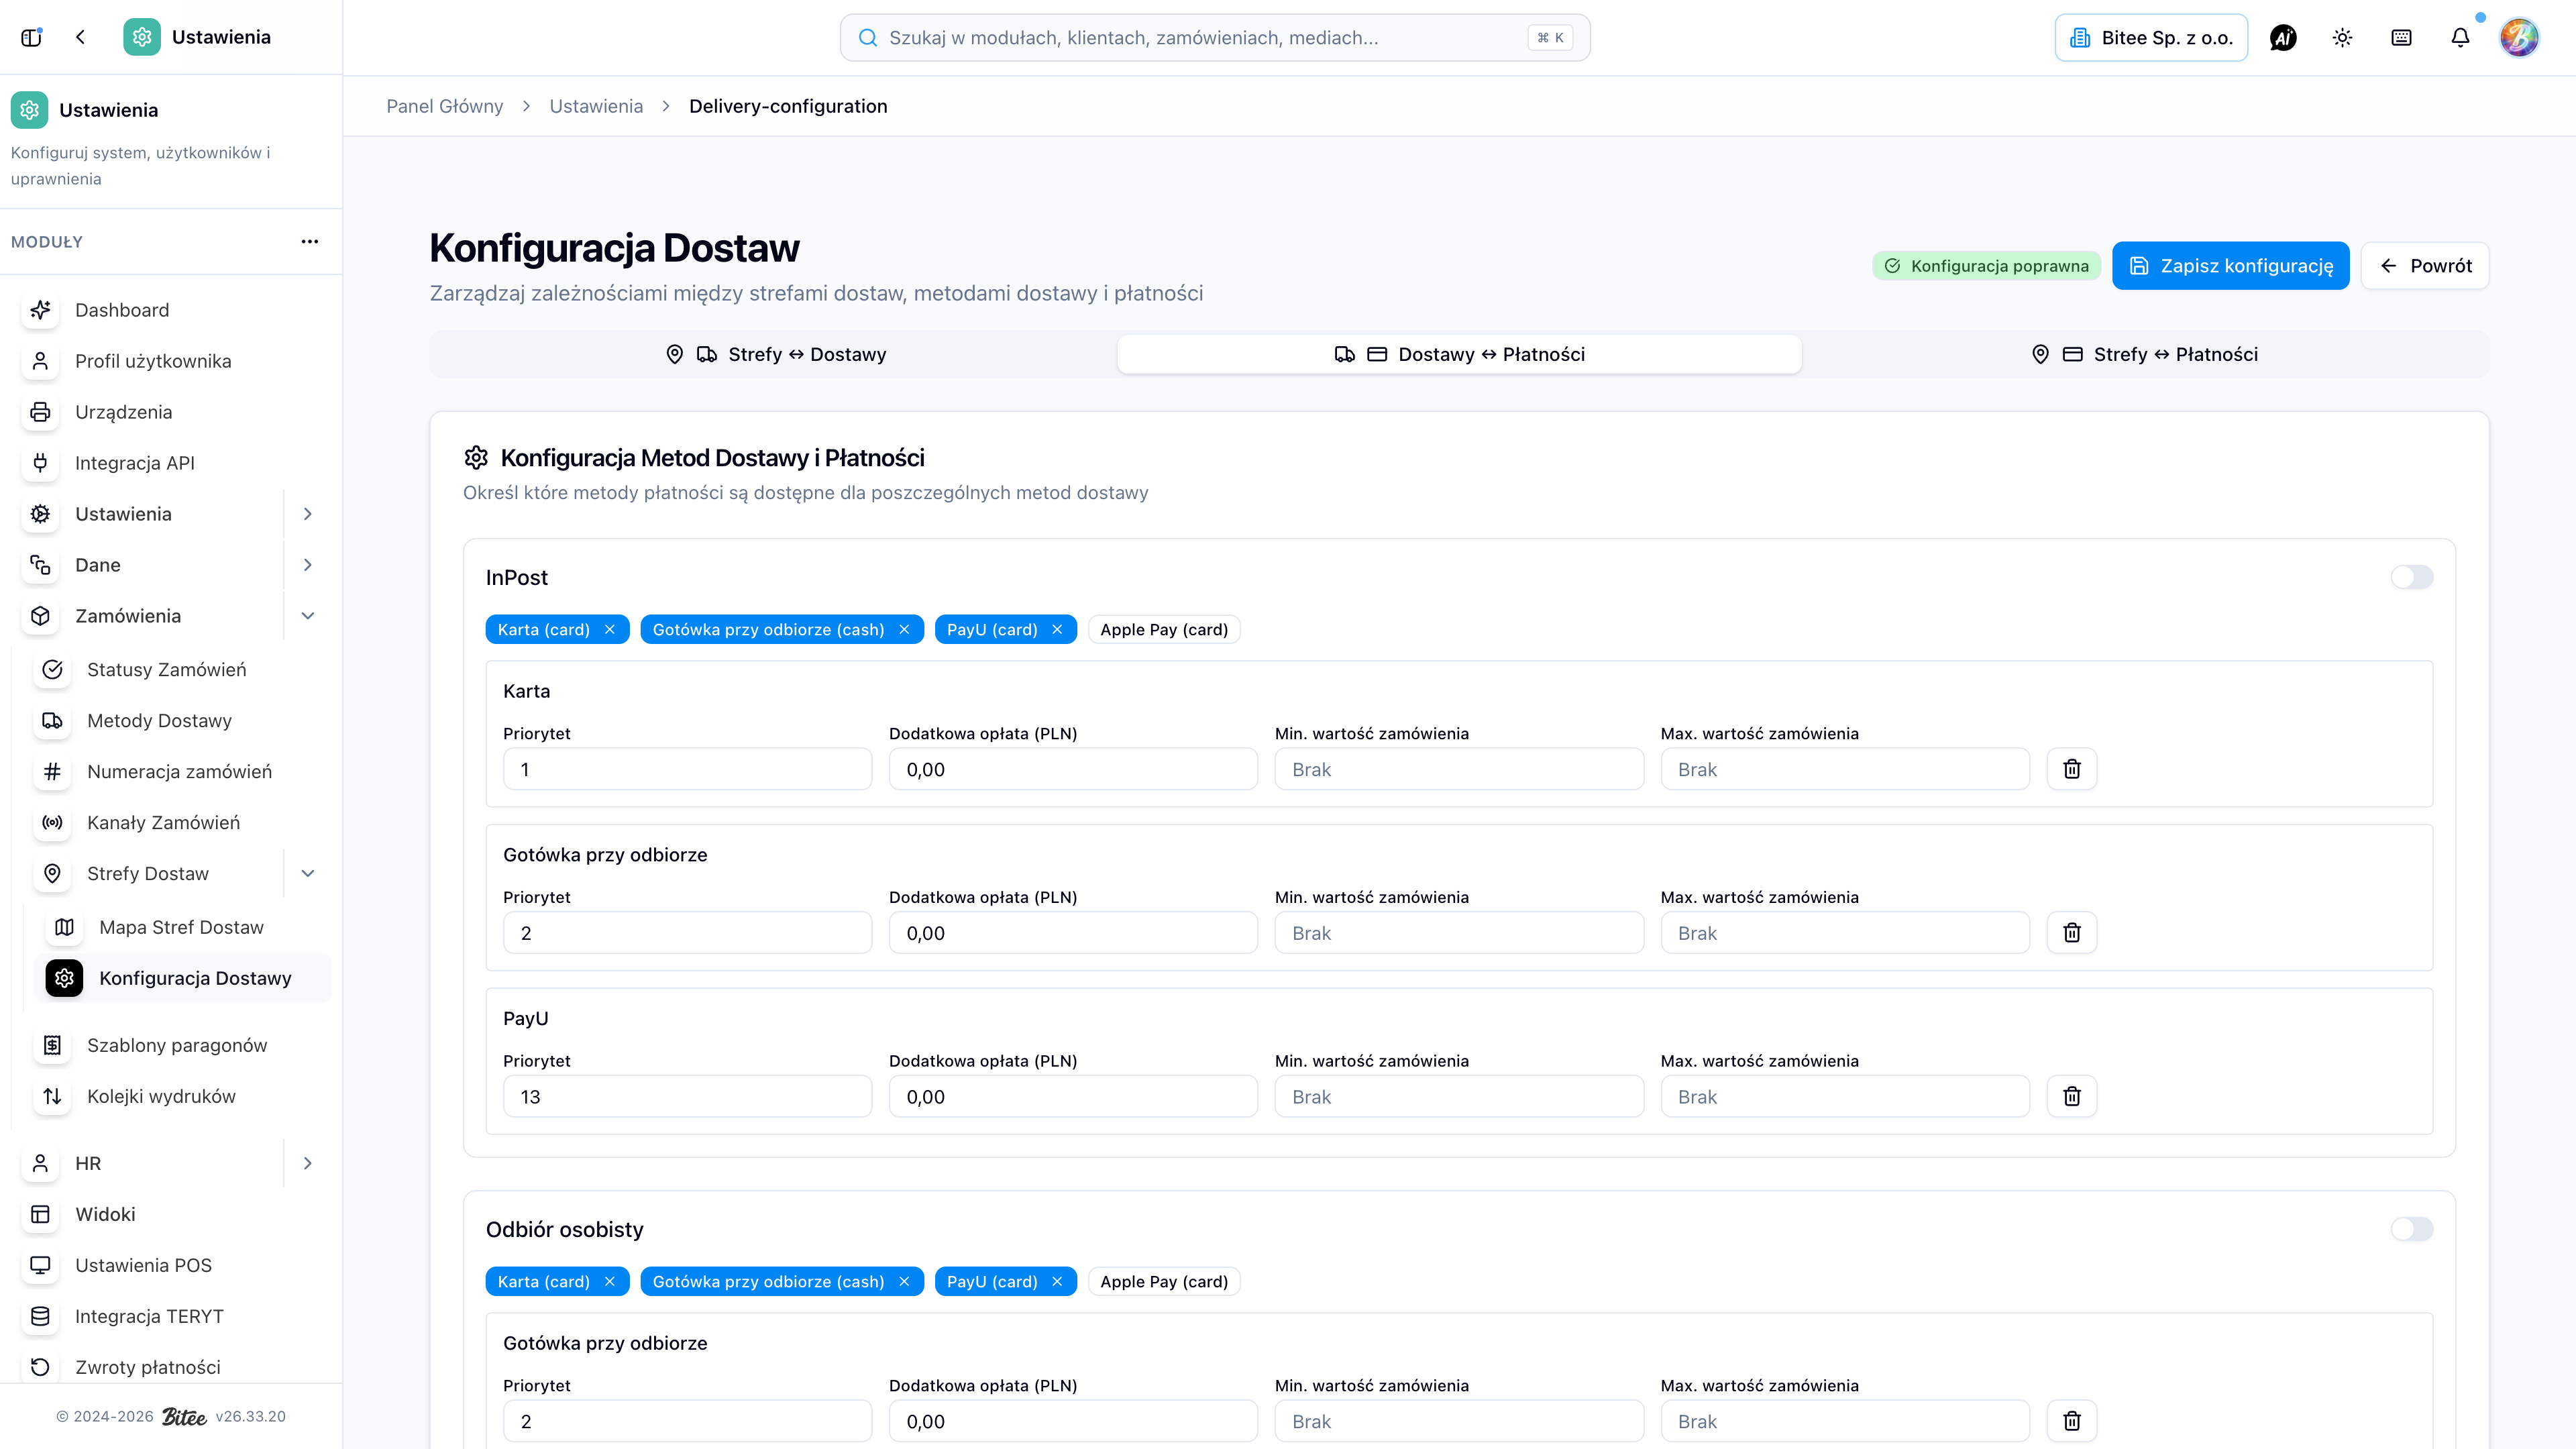Open notifications bell
The image size is (2576, 1449).
click(x=2460, y=38)
